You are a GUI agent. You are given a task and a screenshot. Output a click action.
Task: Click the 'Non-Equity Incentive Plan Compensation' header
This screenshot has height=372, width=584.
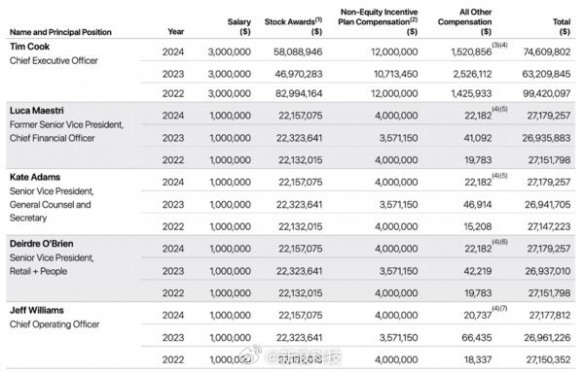click(x=378, y=22)
